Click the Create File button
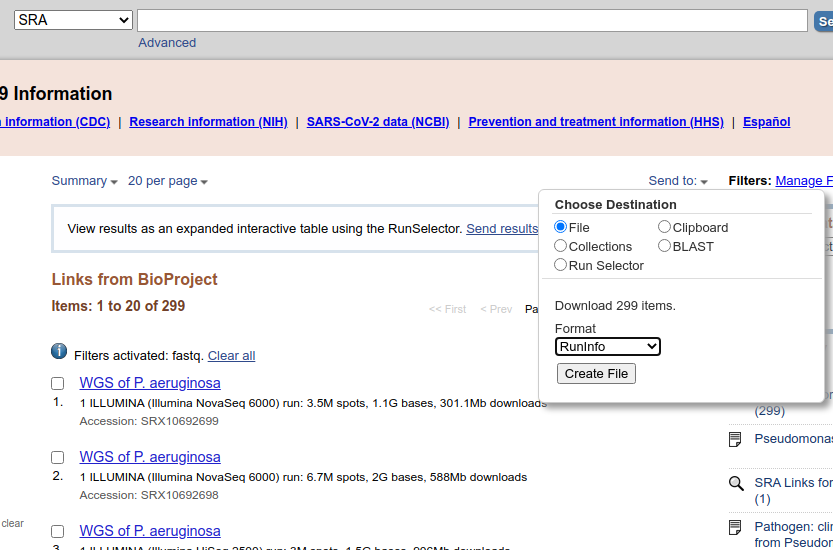Screen dimensions: 833x550 [596, 374]
